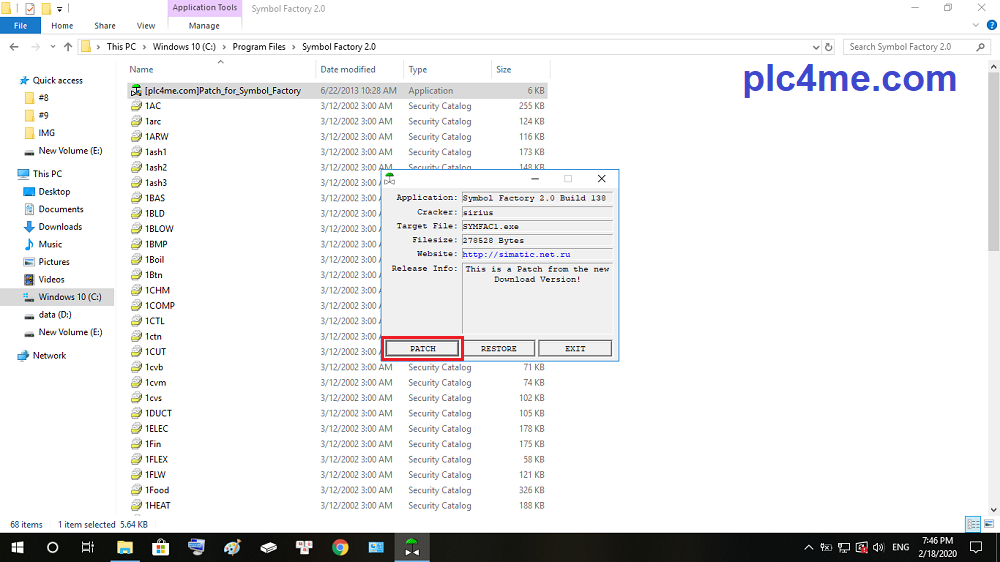Image resolution: width=1000 pixels, height=562 pixels.
Task: Click the Windows Start button
Action: tap(17, 547)
